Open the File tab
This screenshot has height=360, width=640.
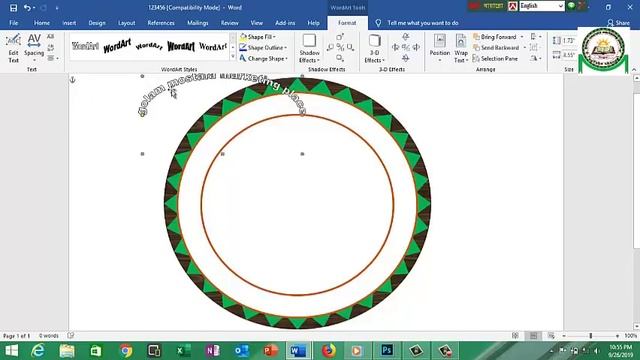13,23
